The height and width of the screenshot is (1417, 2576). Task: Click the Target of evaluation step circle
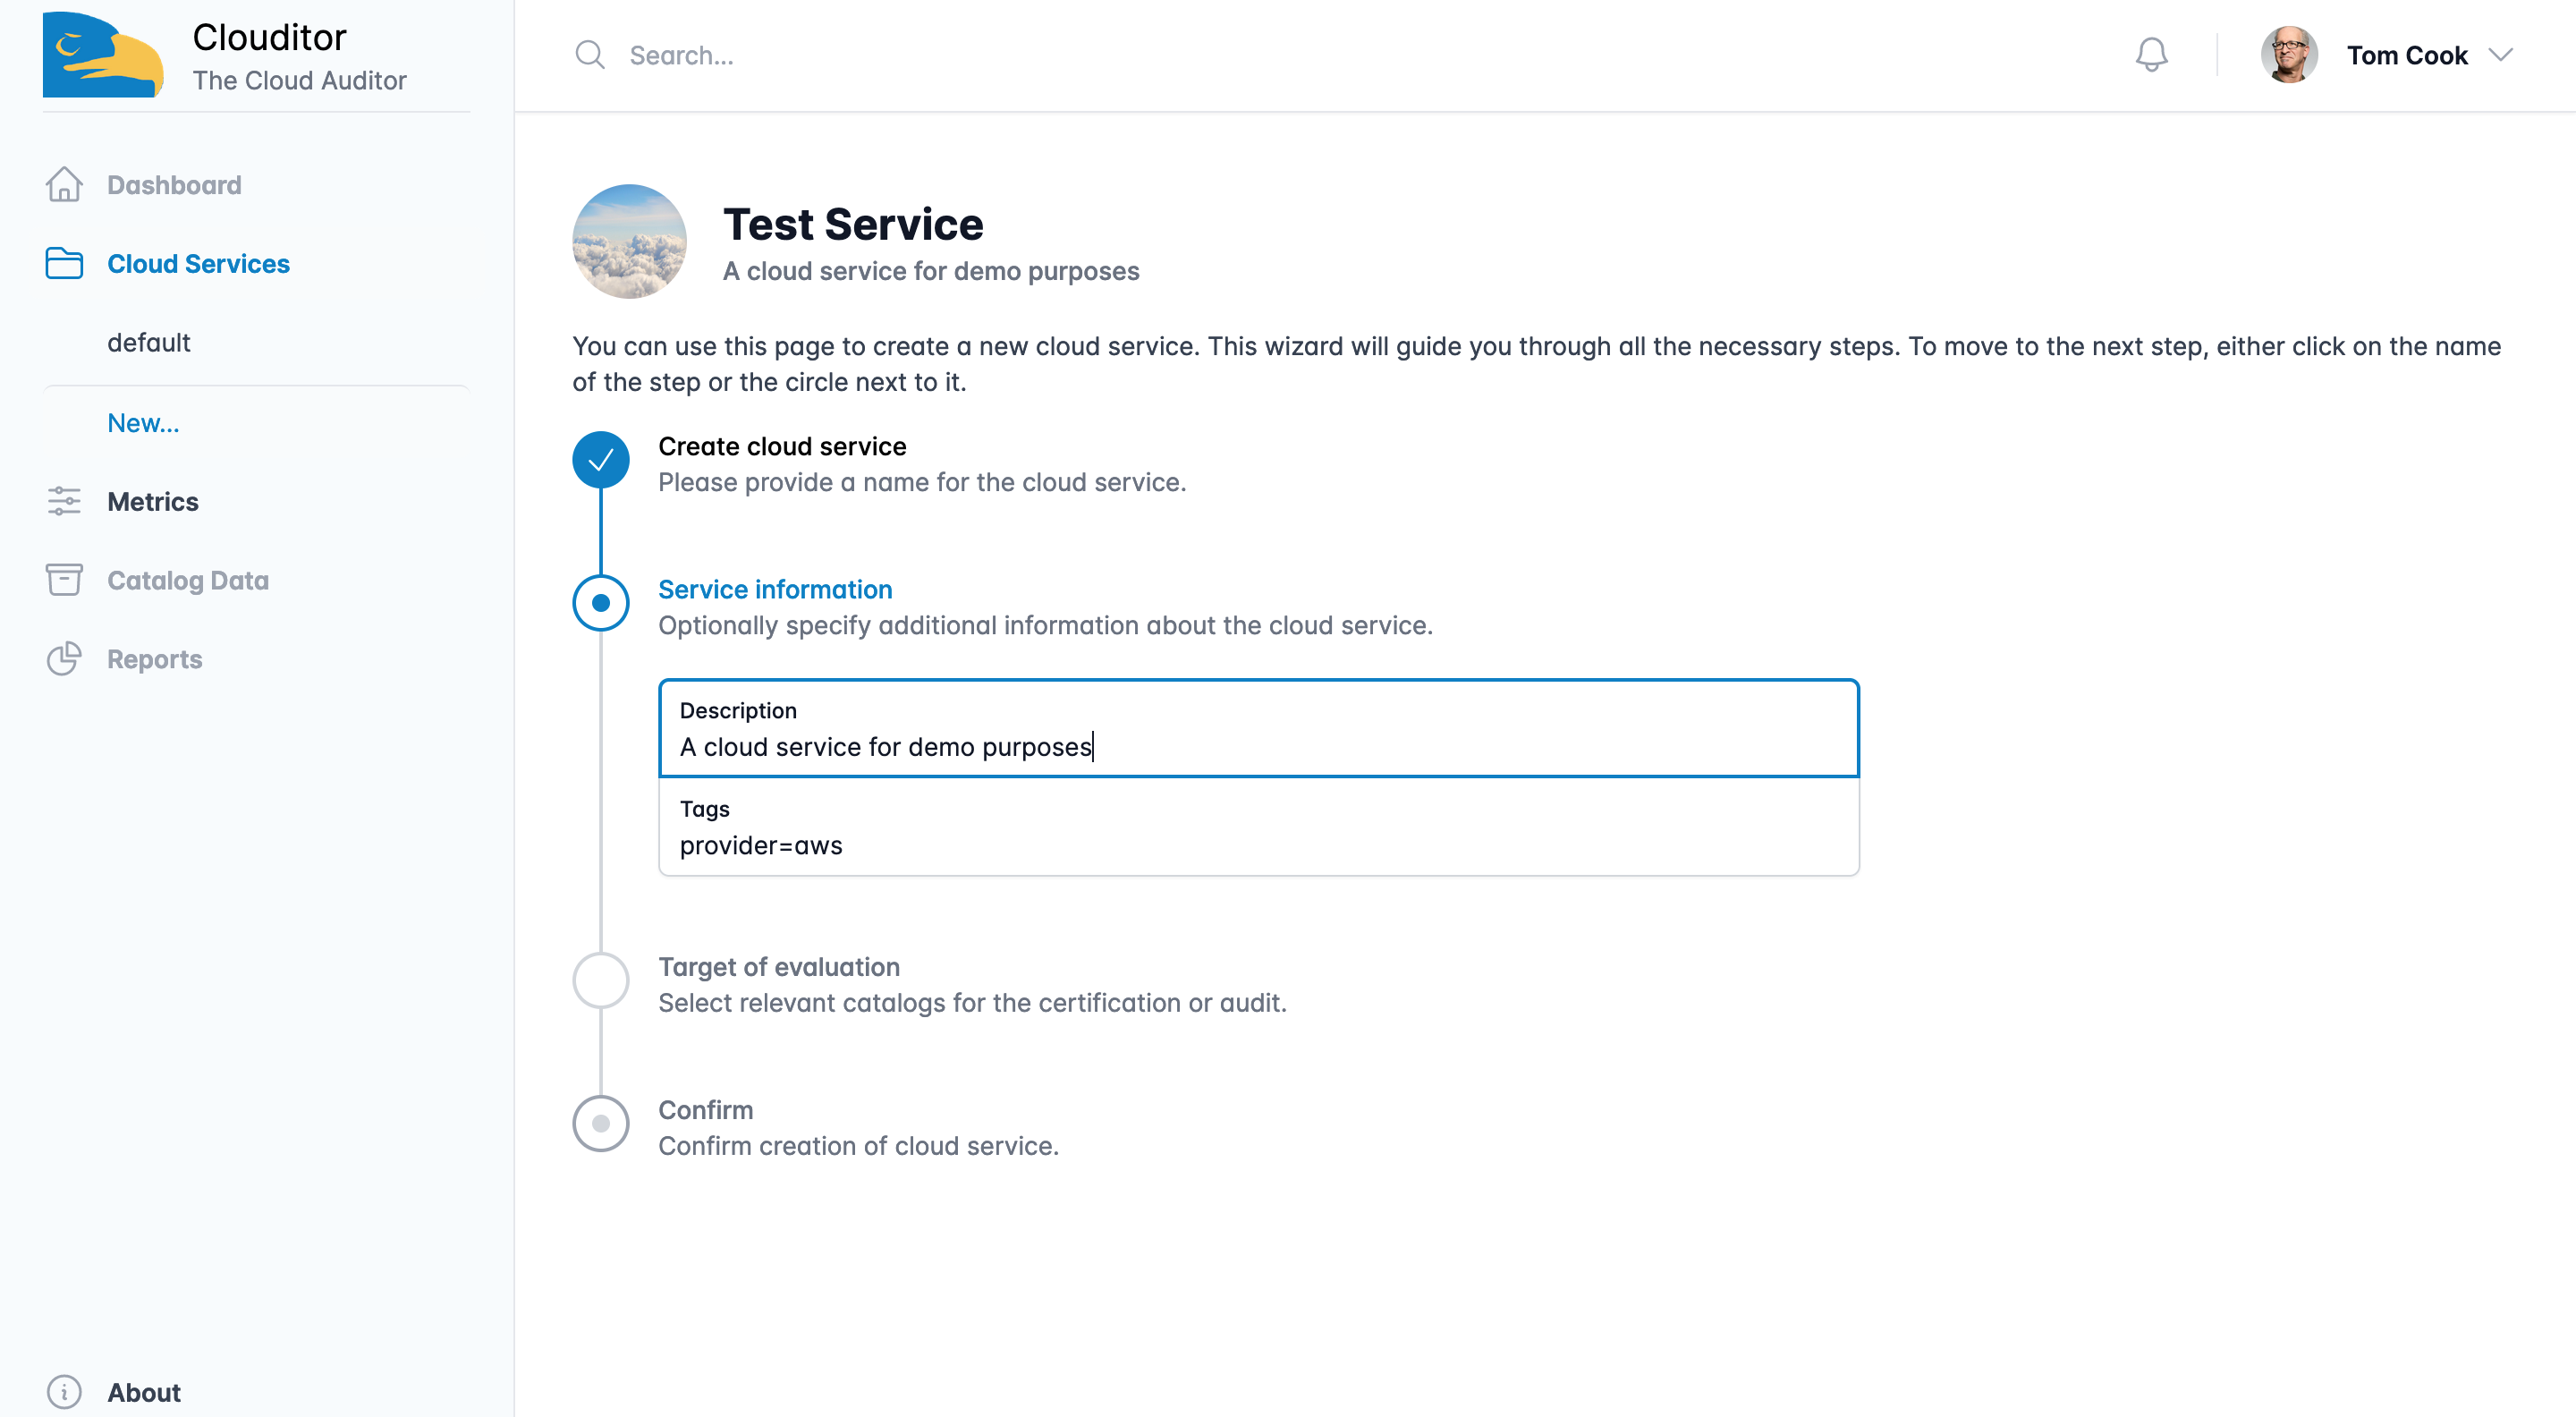tap(601, 980)
